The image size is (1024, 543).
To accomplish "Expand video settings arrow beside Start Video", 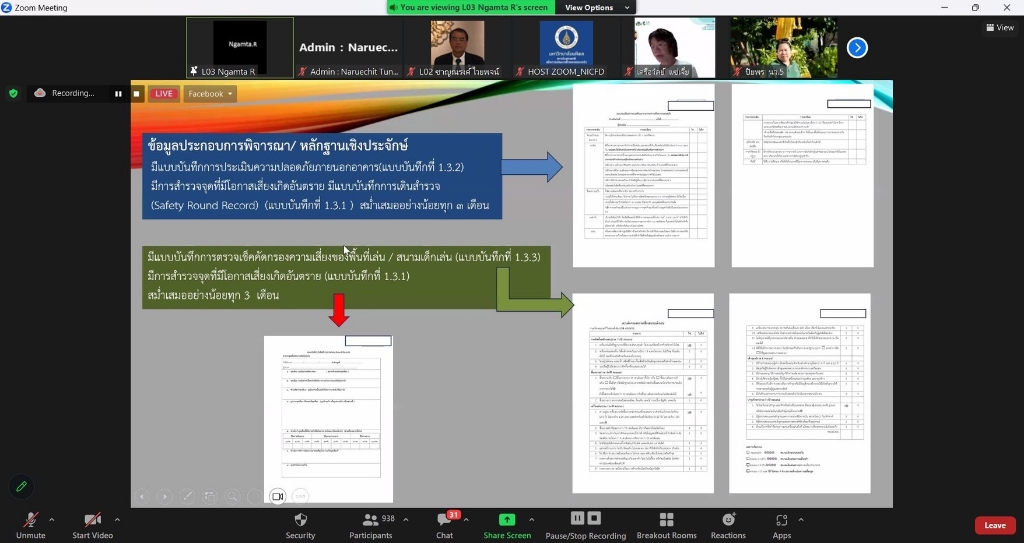I will pos(118,520).
